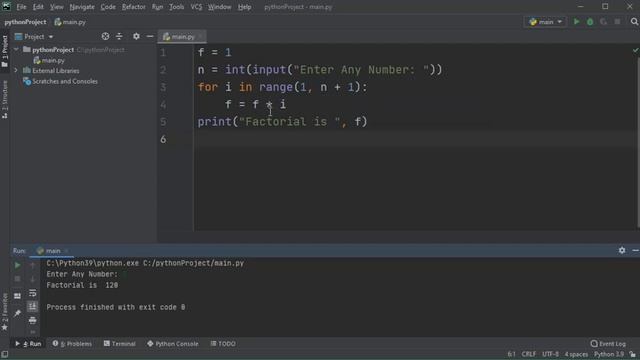Viewport: 640px width, 360px height.
Task: Toggle scroll to end in Run console
Action: [x=32, y=307]
